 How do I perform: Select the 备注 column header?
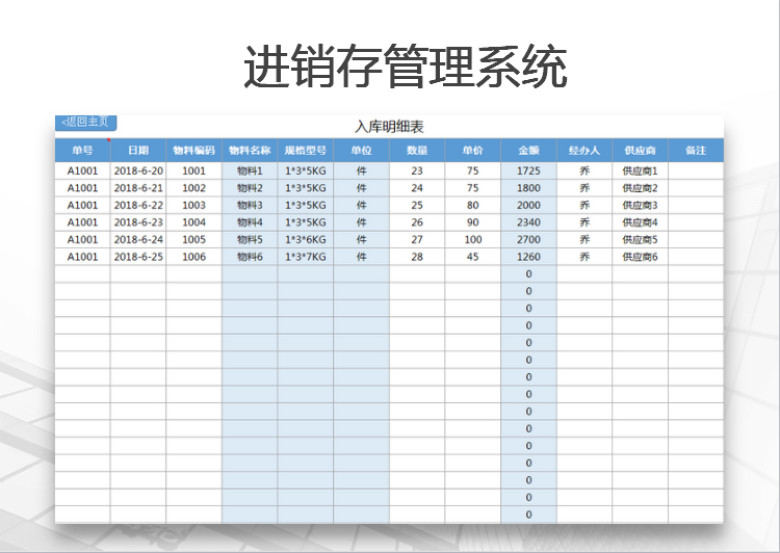696,150
